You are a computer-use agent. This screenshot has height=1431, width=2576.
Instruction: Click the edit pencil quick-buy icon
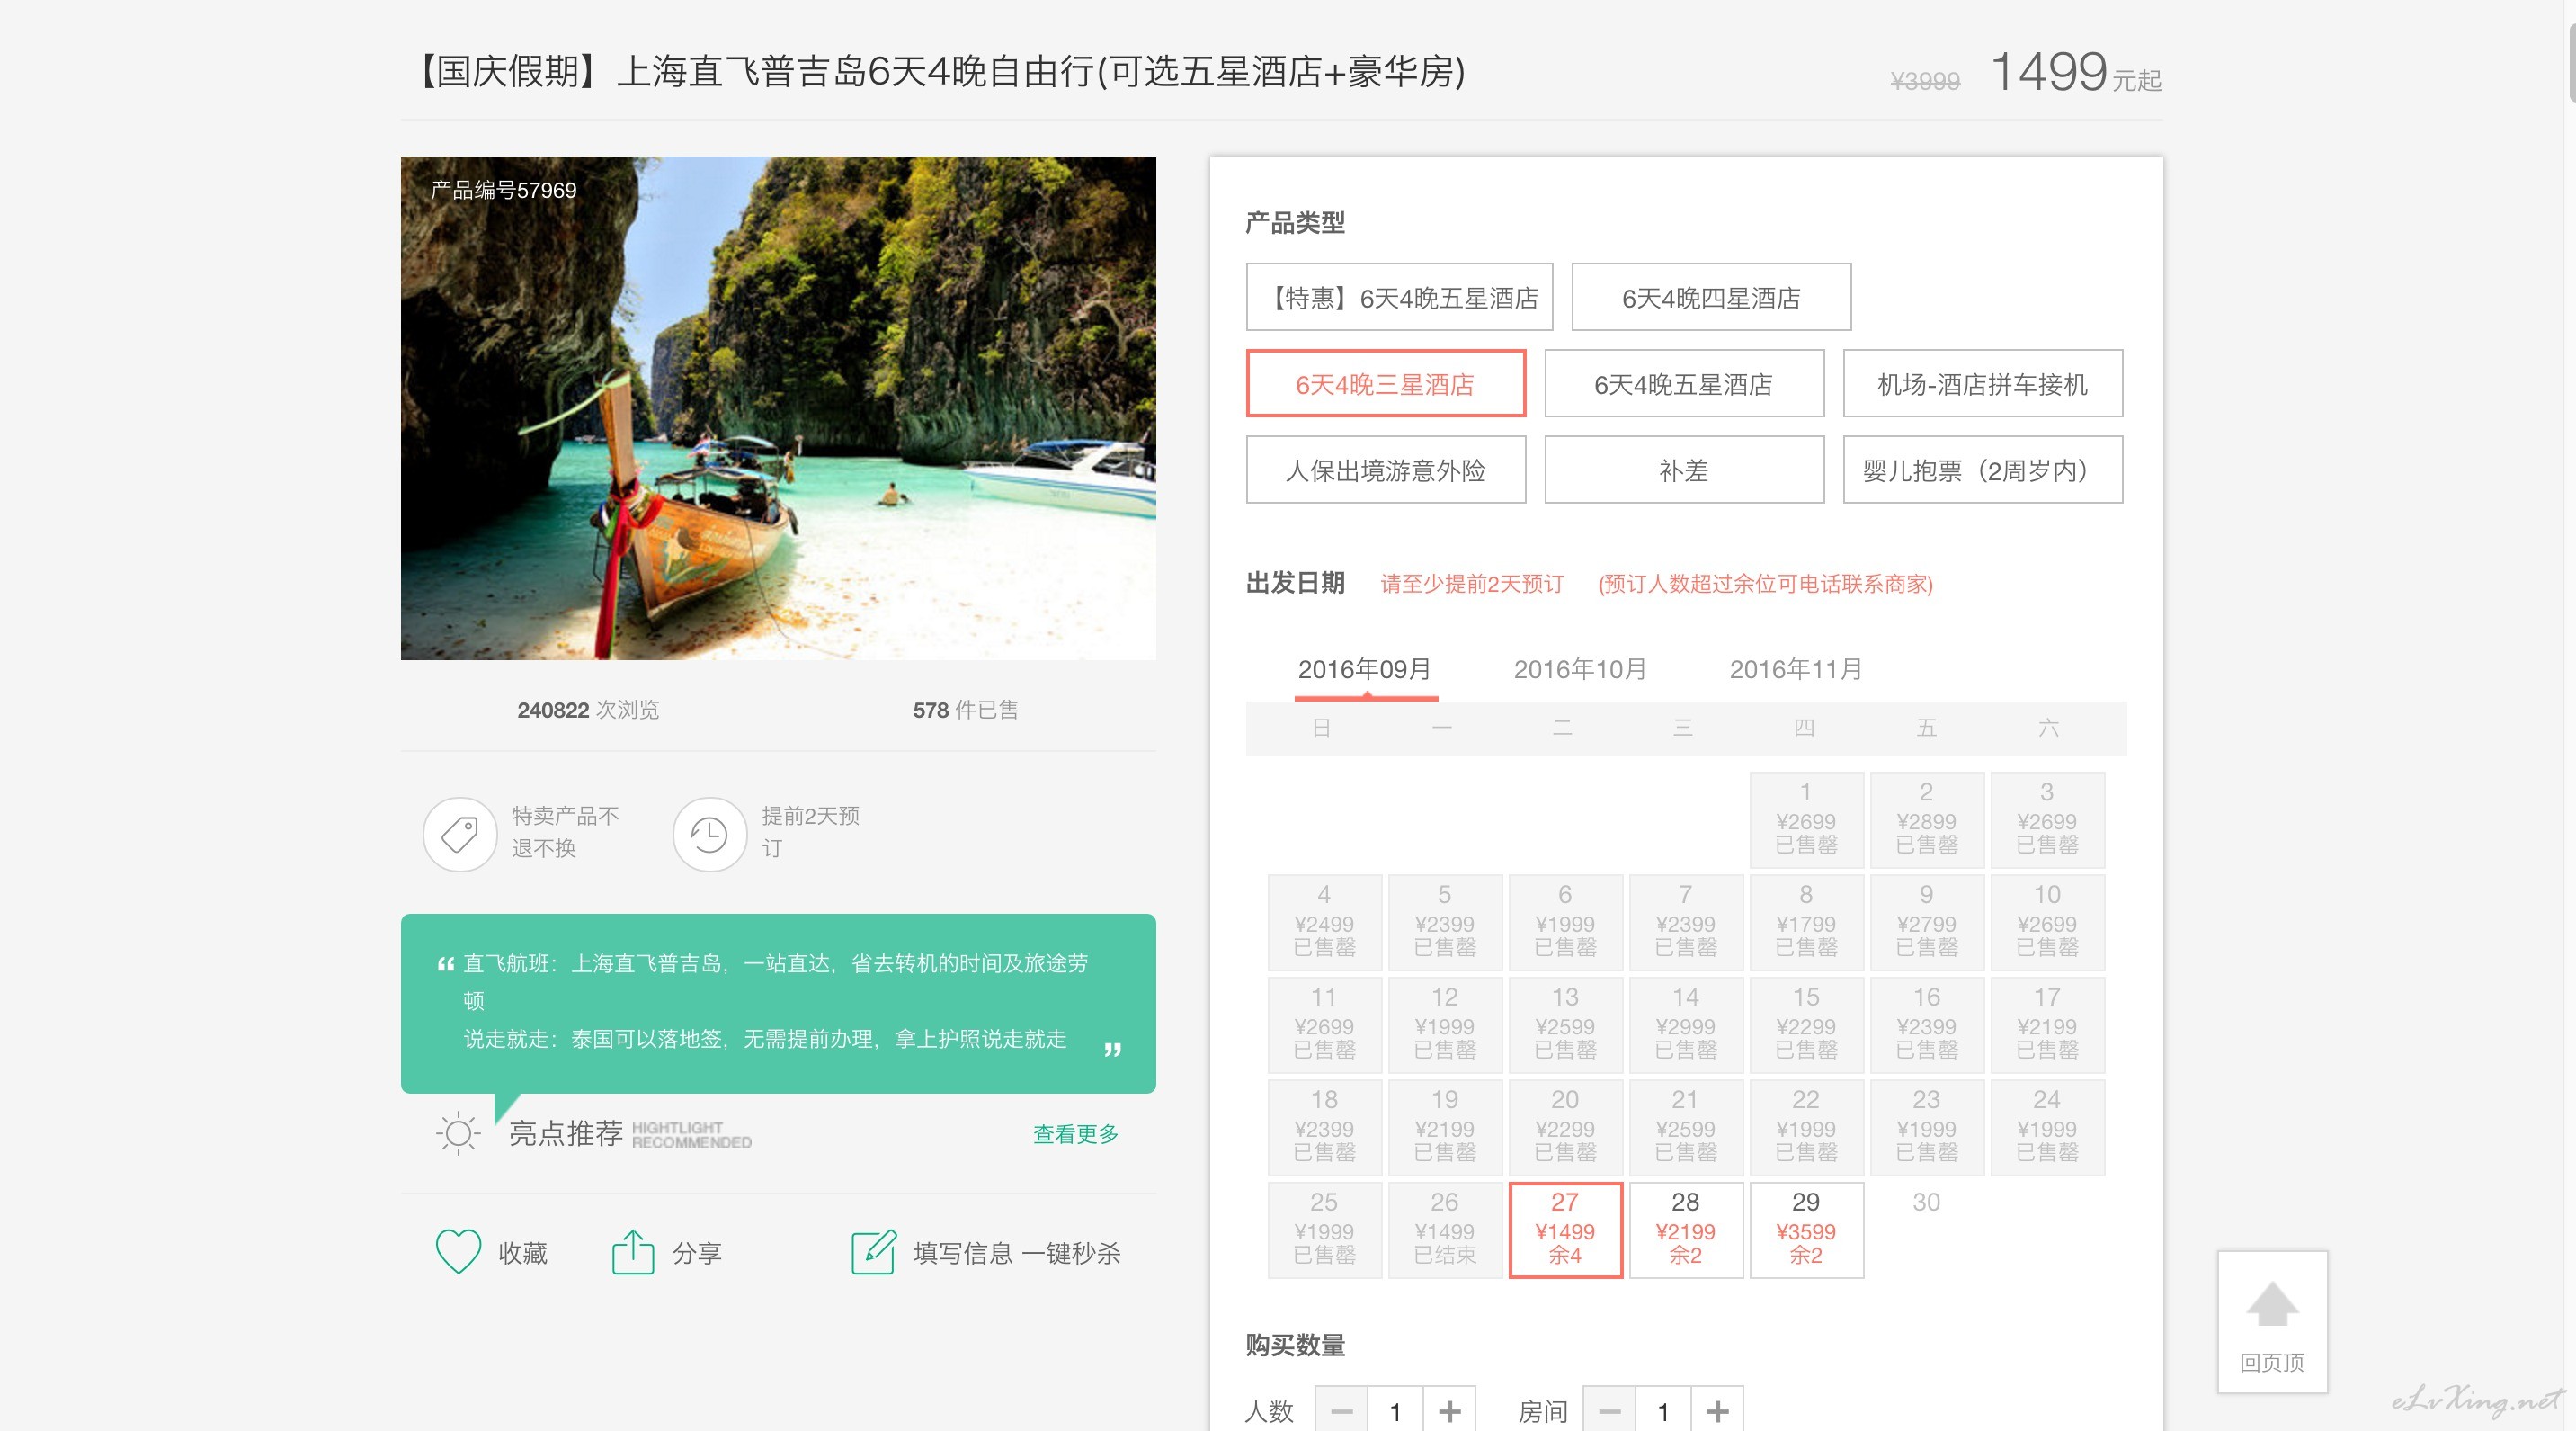(x=874, y=1251)
